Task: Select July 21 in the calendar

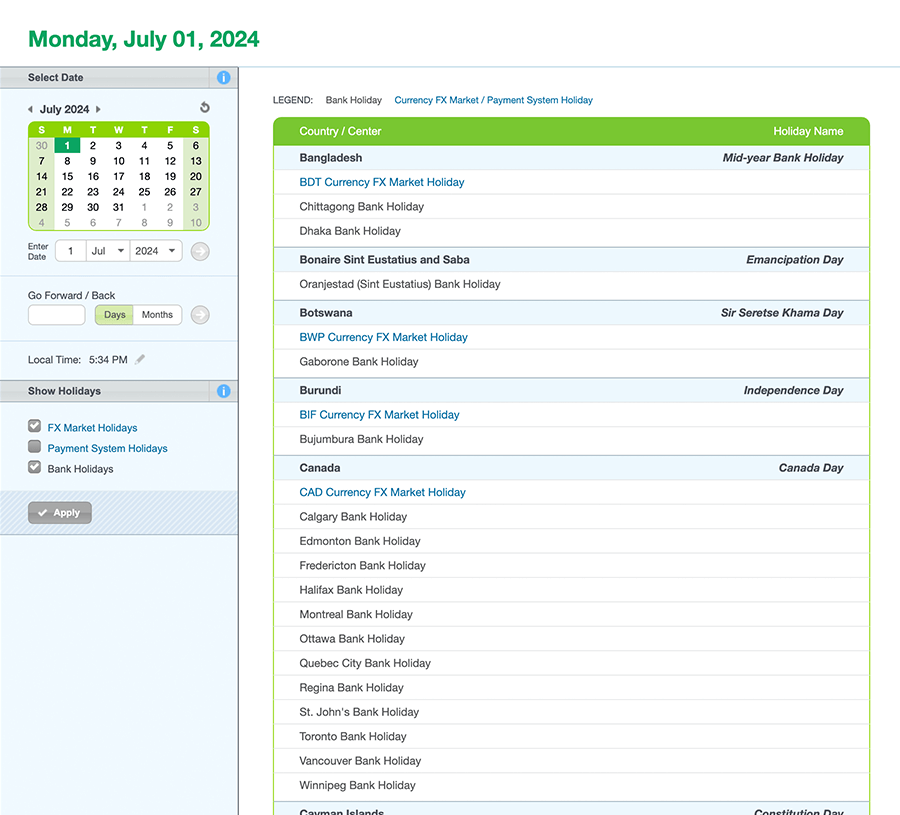Action: (x=41, y=192)
